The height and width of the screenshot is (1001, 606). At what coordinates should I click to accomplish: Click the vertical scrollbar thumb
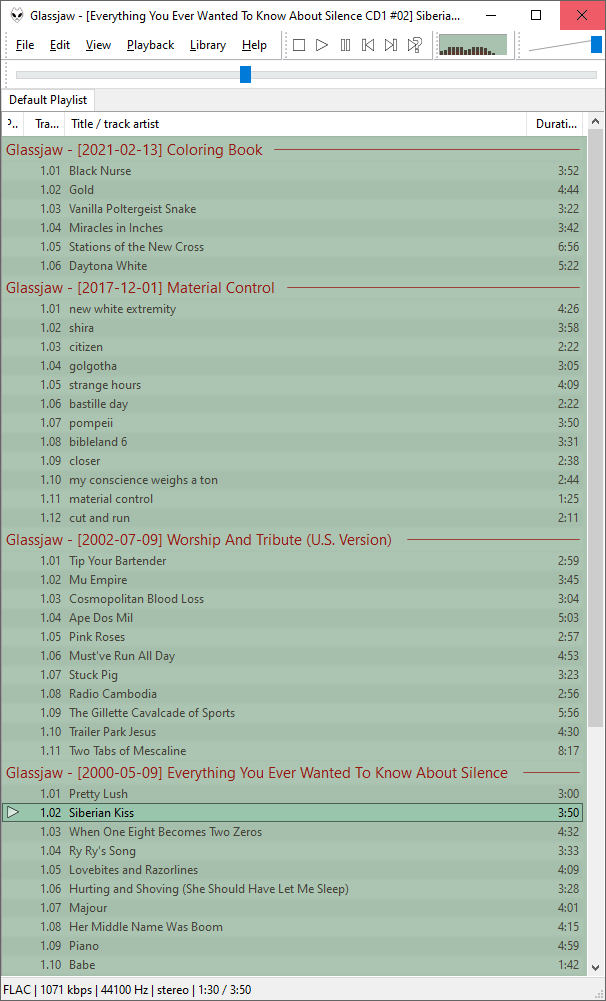click(x=595, y=428)
